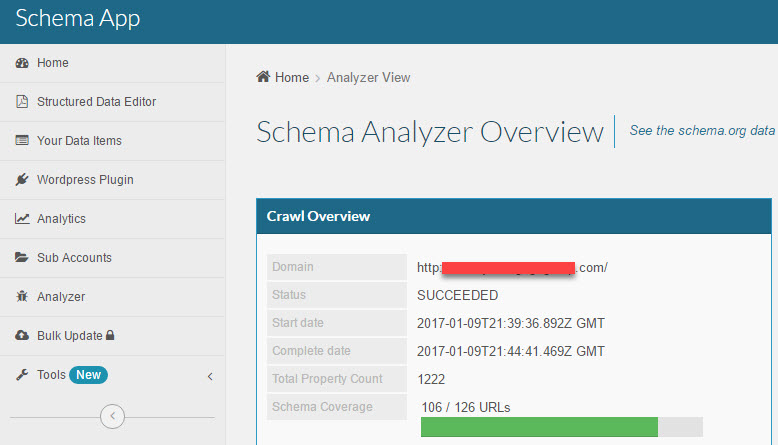Click the Home dashboard icon in sidebar

[22, 63]
